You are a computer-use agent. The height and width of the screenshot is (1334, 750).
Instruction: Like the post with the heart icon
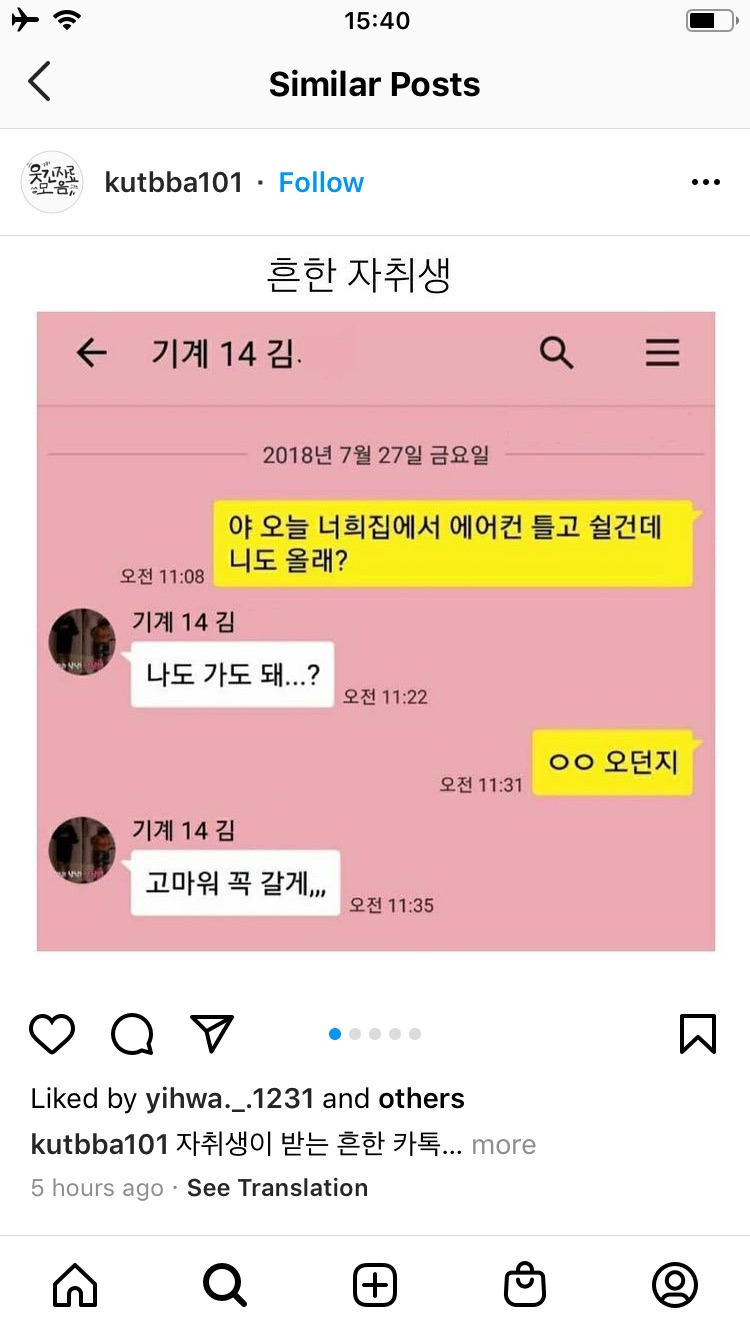pyautogui.click(x=52, y=1034)
